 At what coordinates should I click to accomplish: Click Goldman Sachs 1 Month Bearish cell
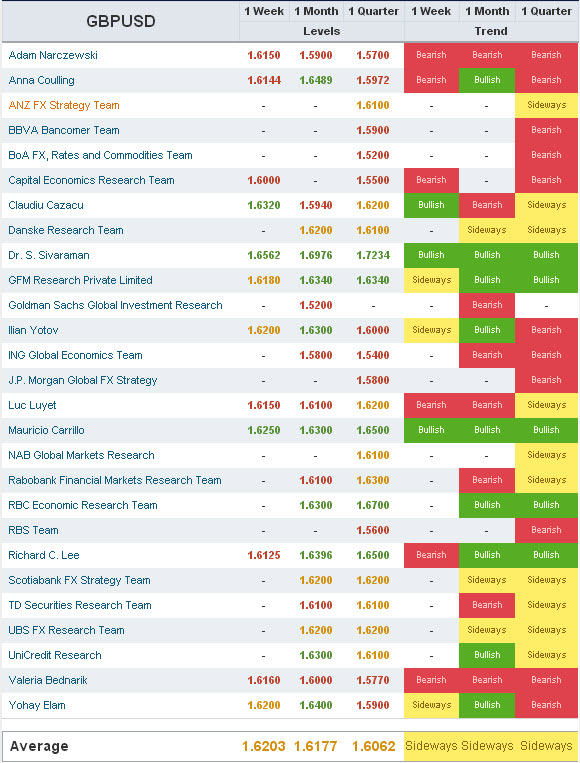[x=487, y=305]
